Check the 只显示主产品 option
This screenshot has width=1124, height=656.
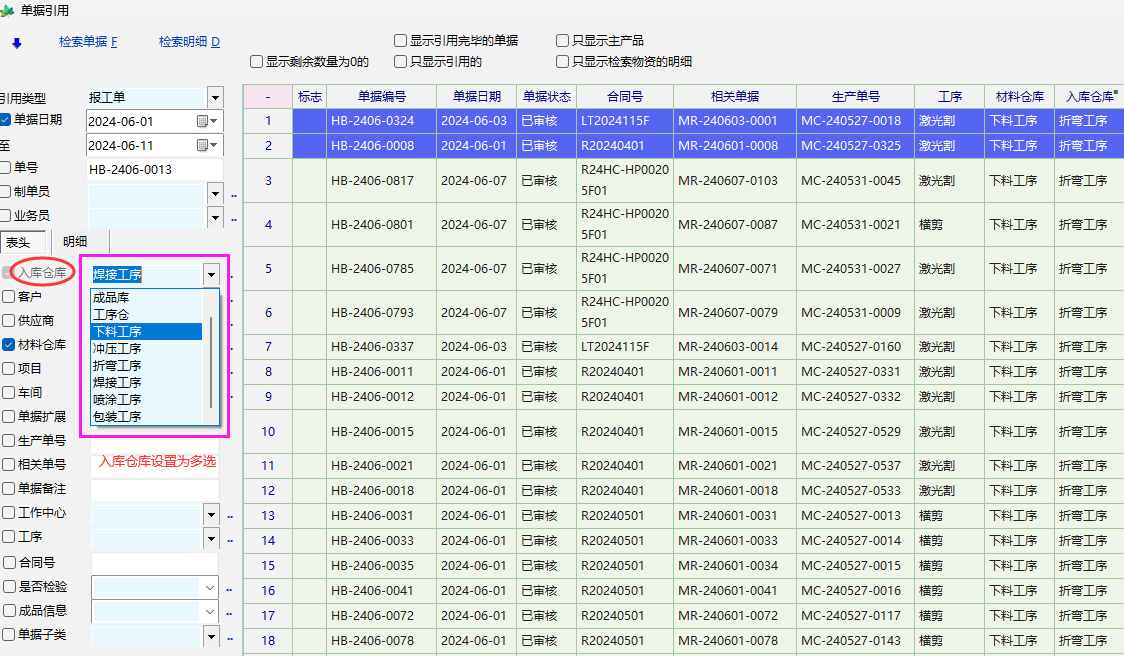563,41
